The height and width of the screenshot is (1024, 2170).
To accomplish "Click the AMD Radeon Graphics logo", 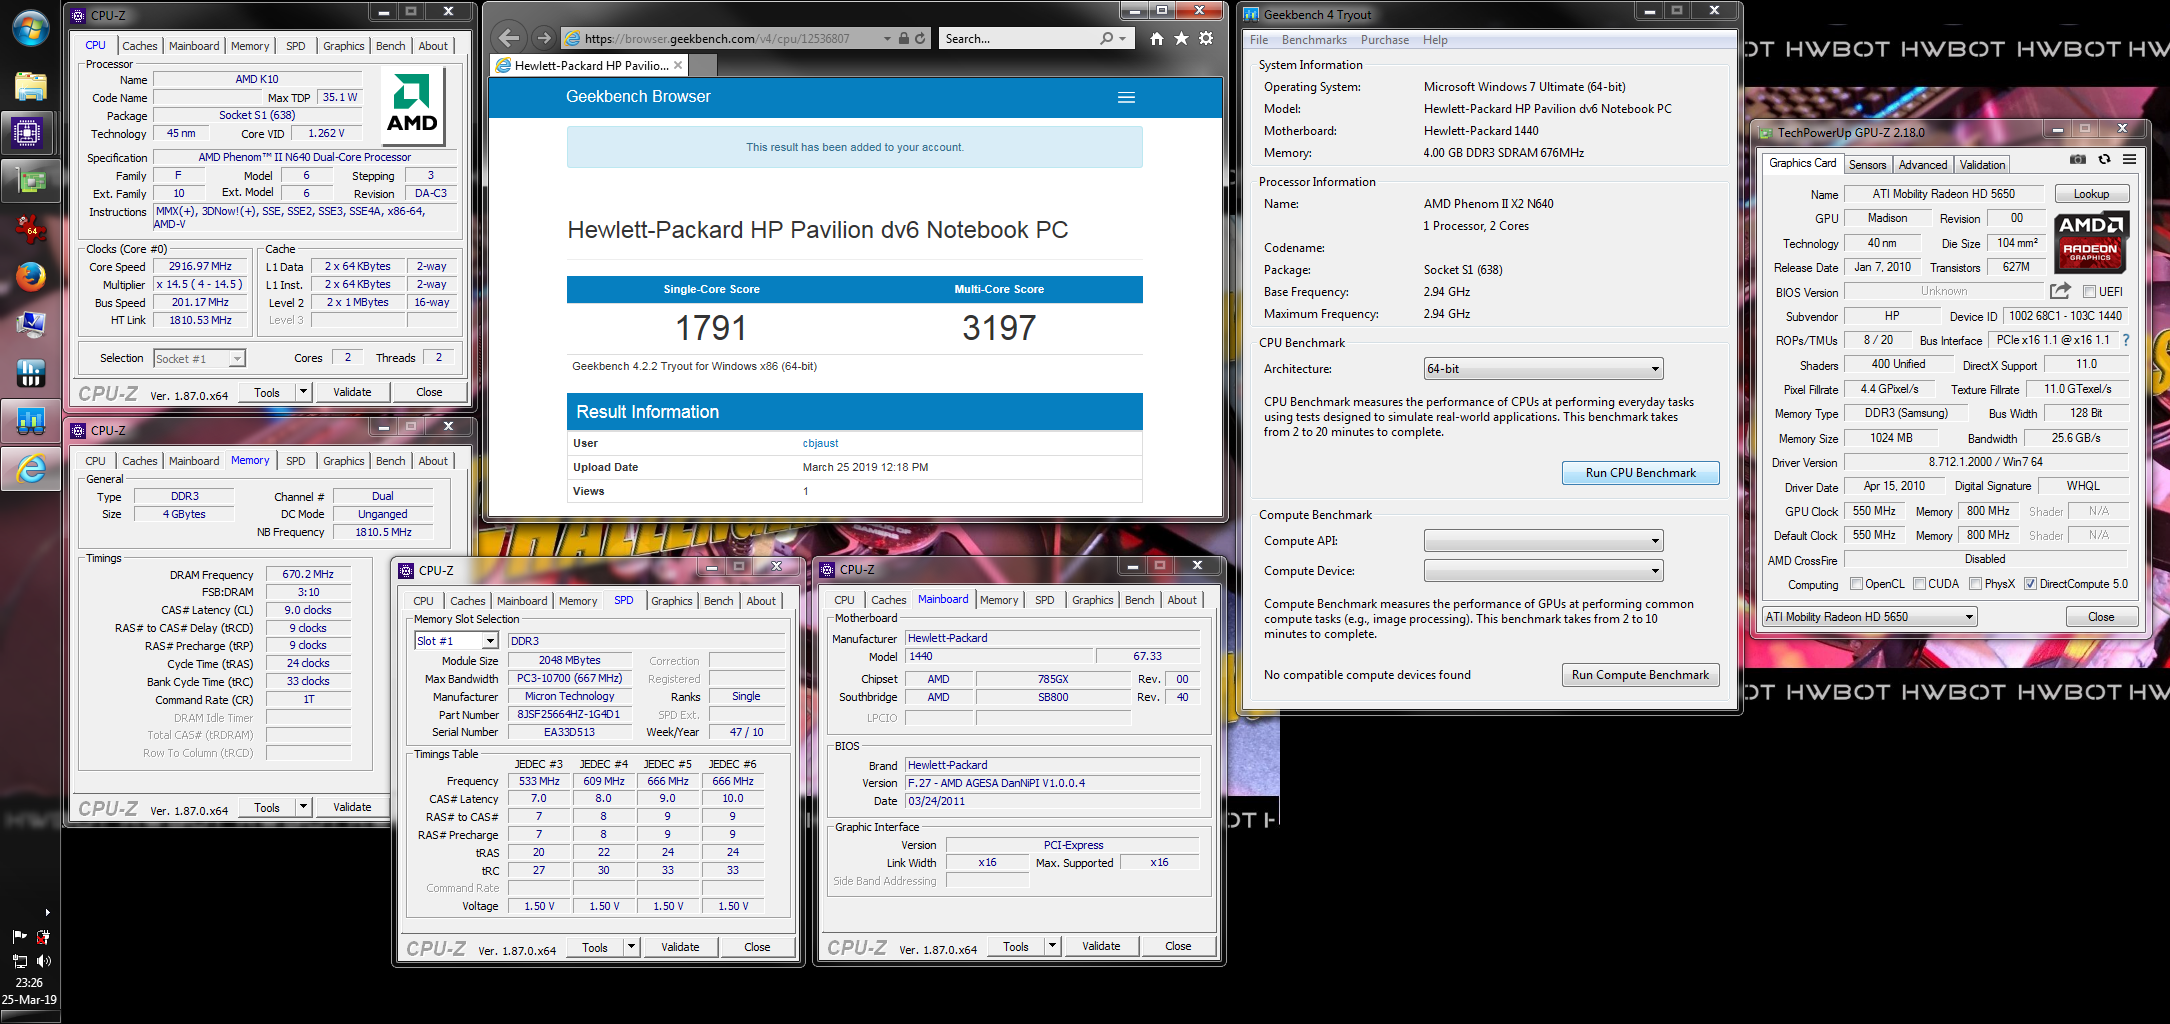I will [x=2090, y=242].
